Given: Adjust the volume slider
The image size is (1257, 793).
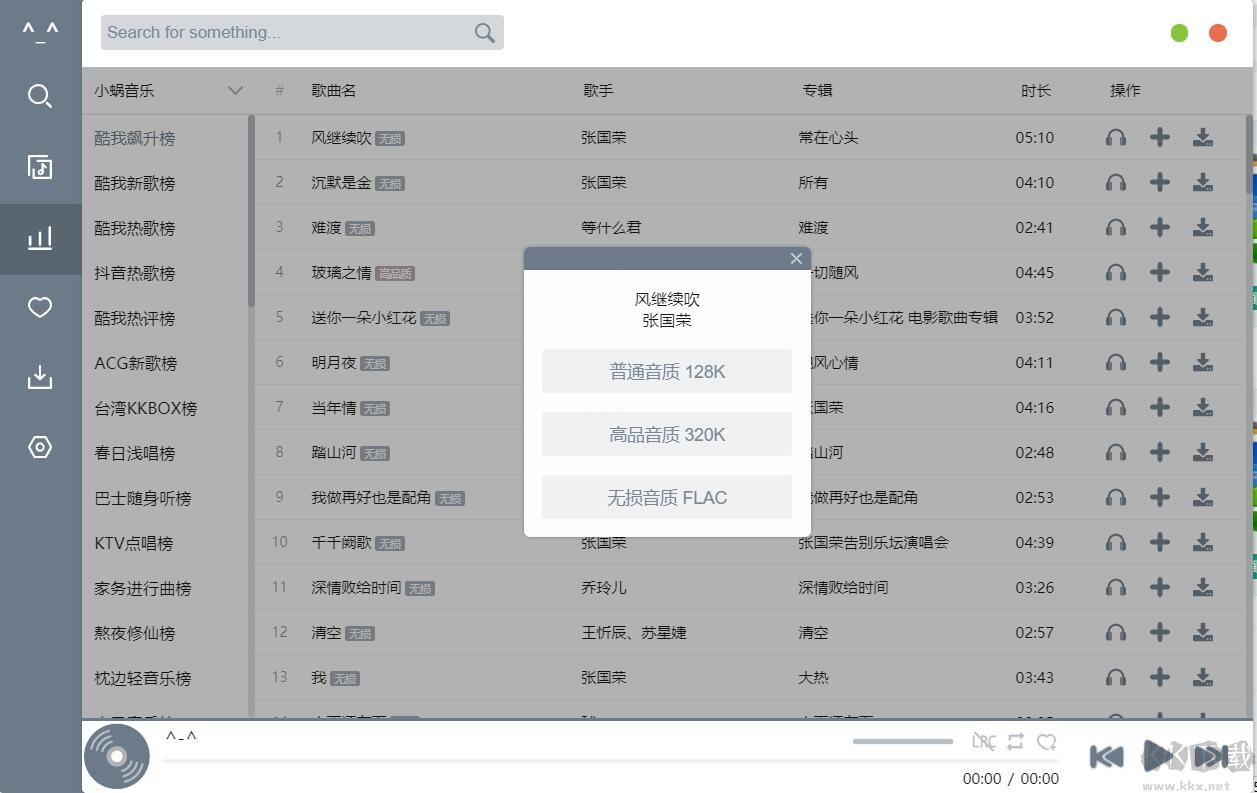Looking at the screenshot, I should coord(903,741).
